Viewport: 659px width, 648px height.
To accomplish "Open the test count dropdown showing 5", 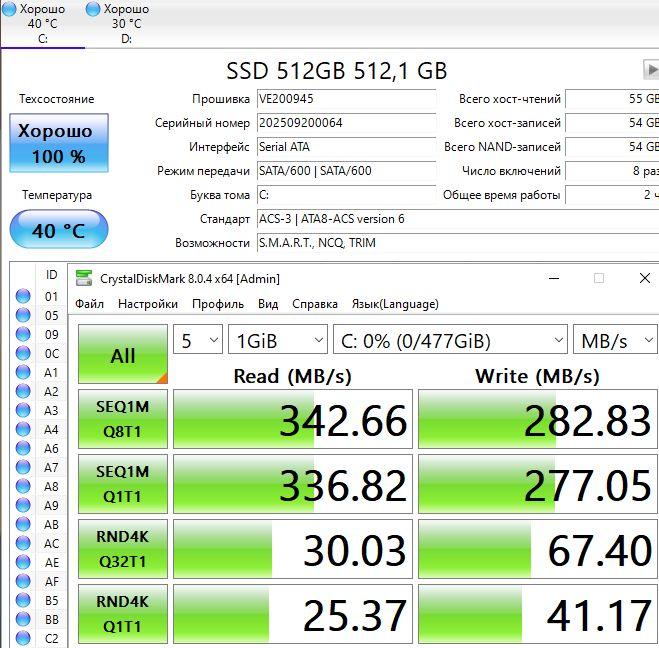I will click(198, 340).
